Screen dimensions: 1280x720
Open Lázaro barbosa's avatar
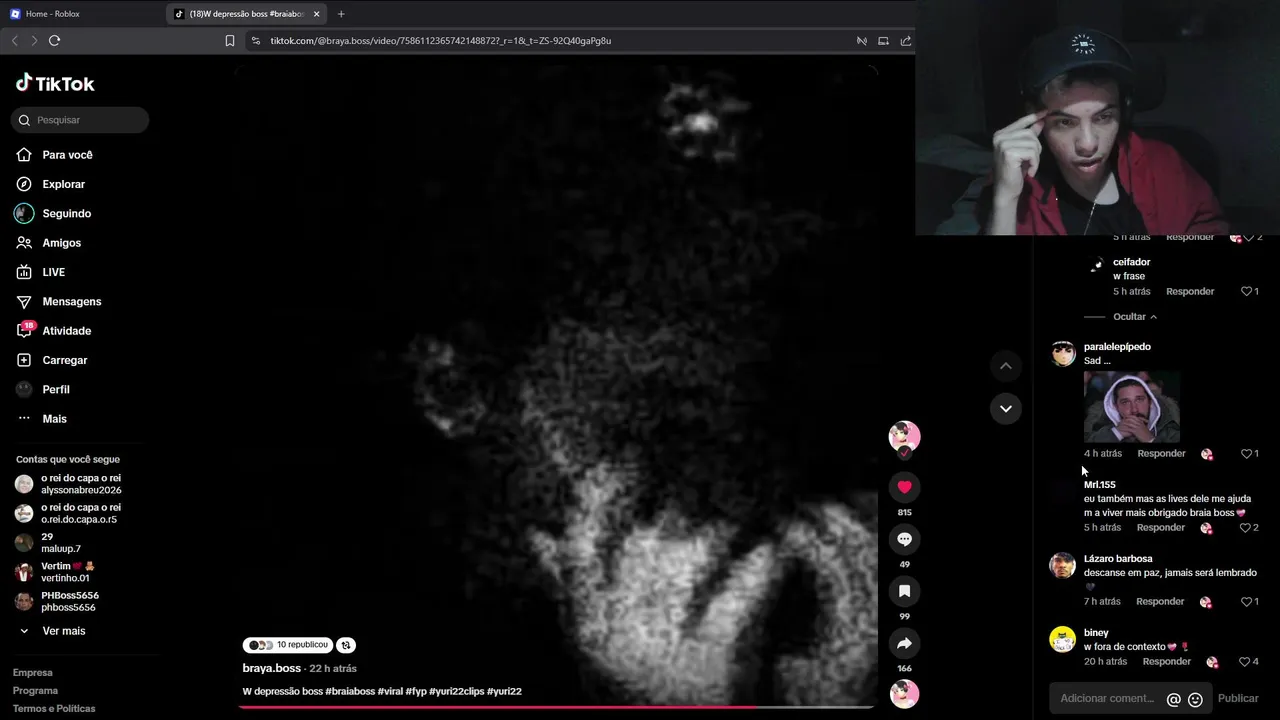tap(1062, 565)
